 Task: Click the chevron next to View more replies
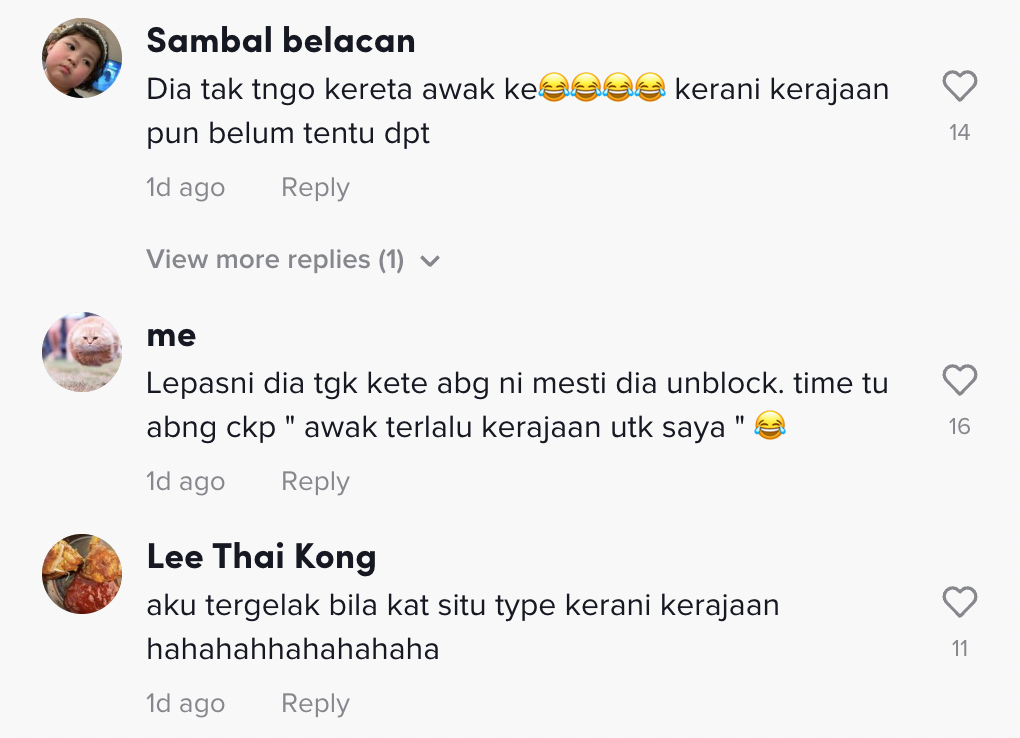[430, 261]
